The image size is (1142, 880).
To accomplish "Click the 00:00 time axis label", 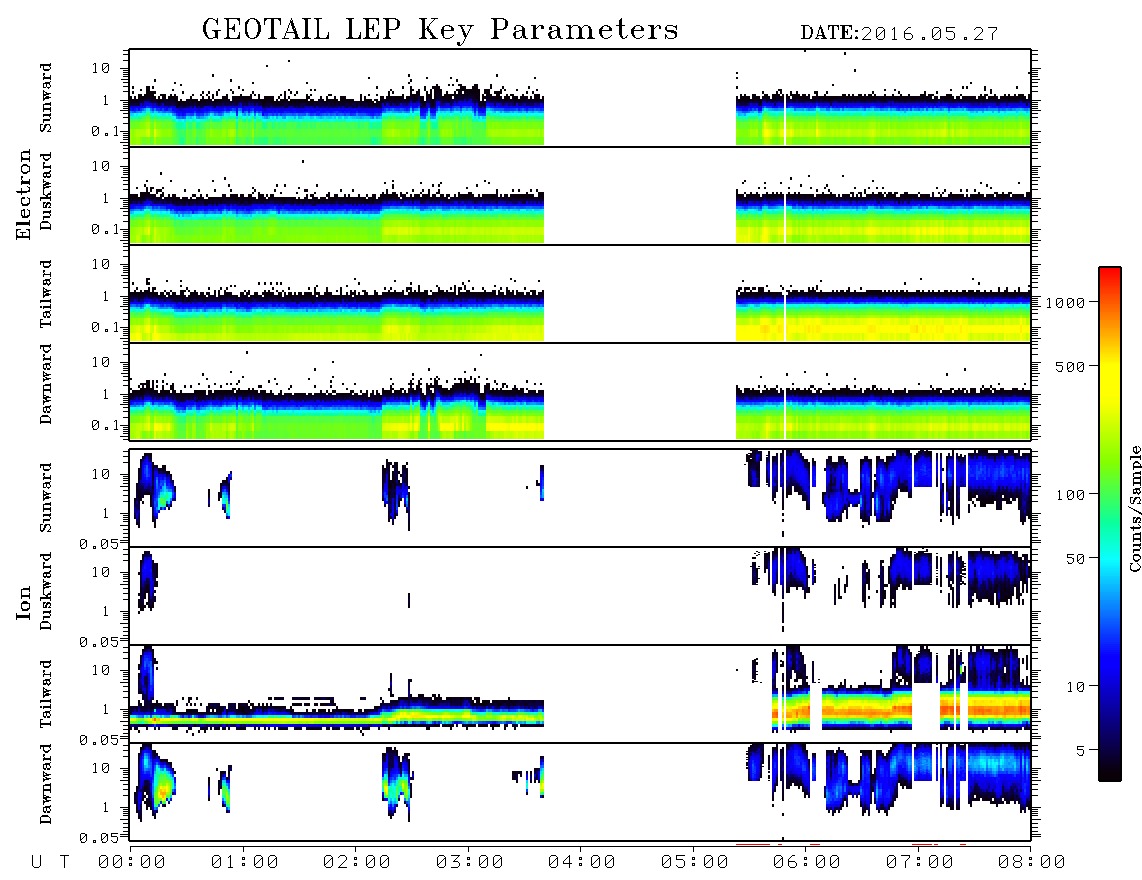I will click(132, 863).
